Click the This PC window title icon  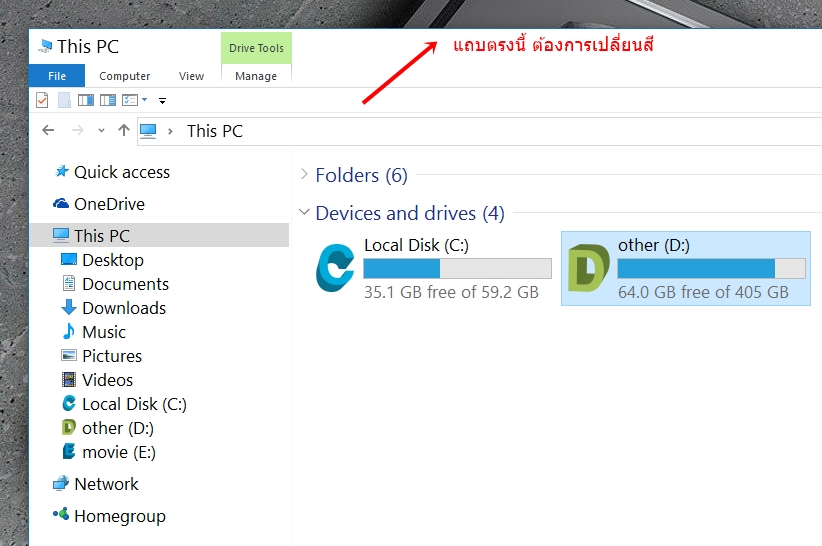point(46,46)
